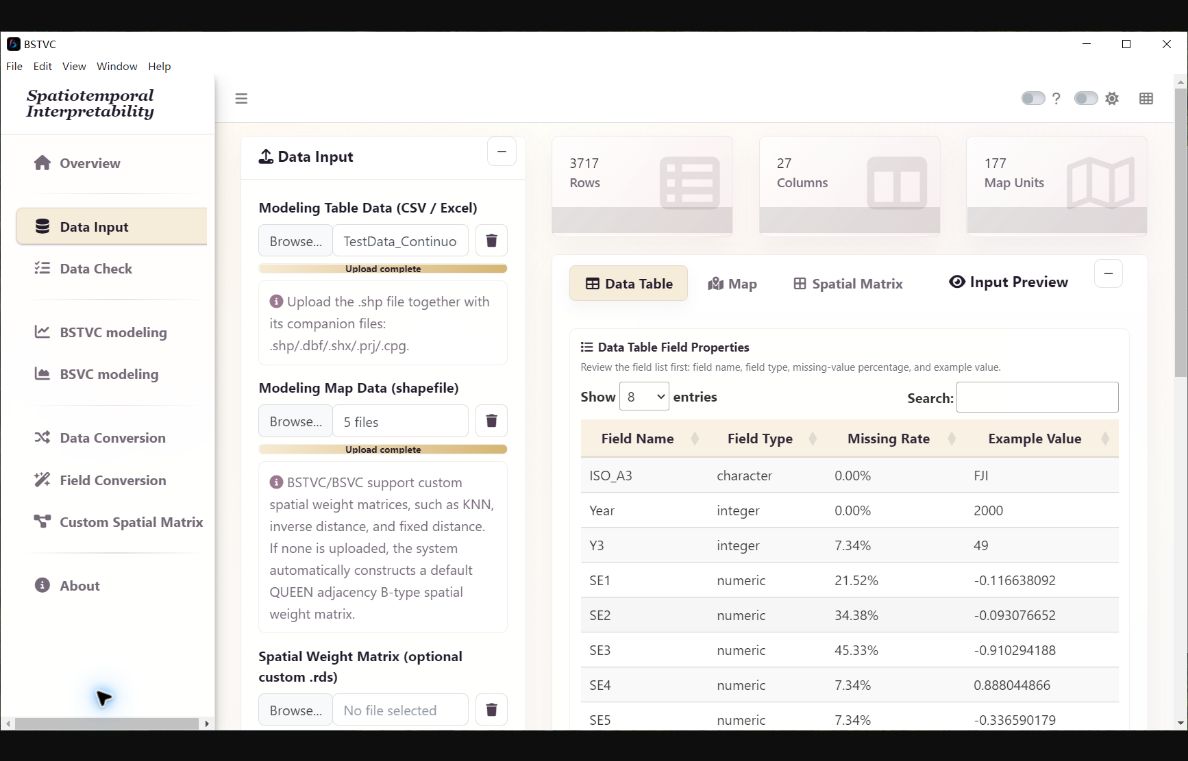
Task: Open the Show entries dropdown
Action: click(644, 396)
